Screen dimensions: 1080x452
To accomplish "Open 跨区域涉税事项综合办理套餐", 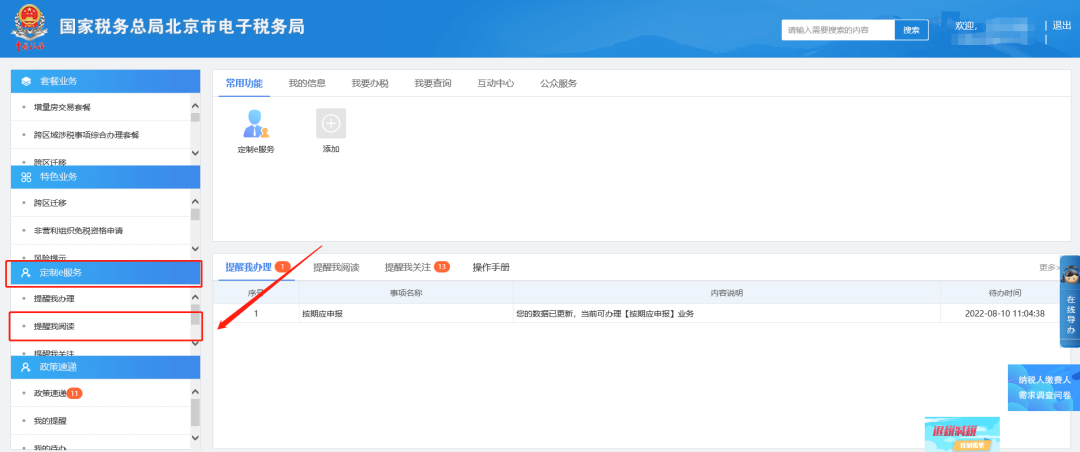I will (x=87, y=135).
